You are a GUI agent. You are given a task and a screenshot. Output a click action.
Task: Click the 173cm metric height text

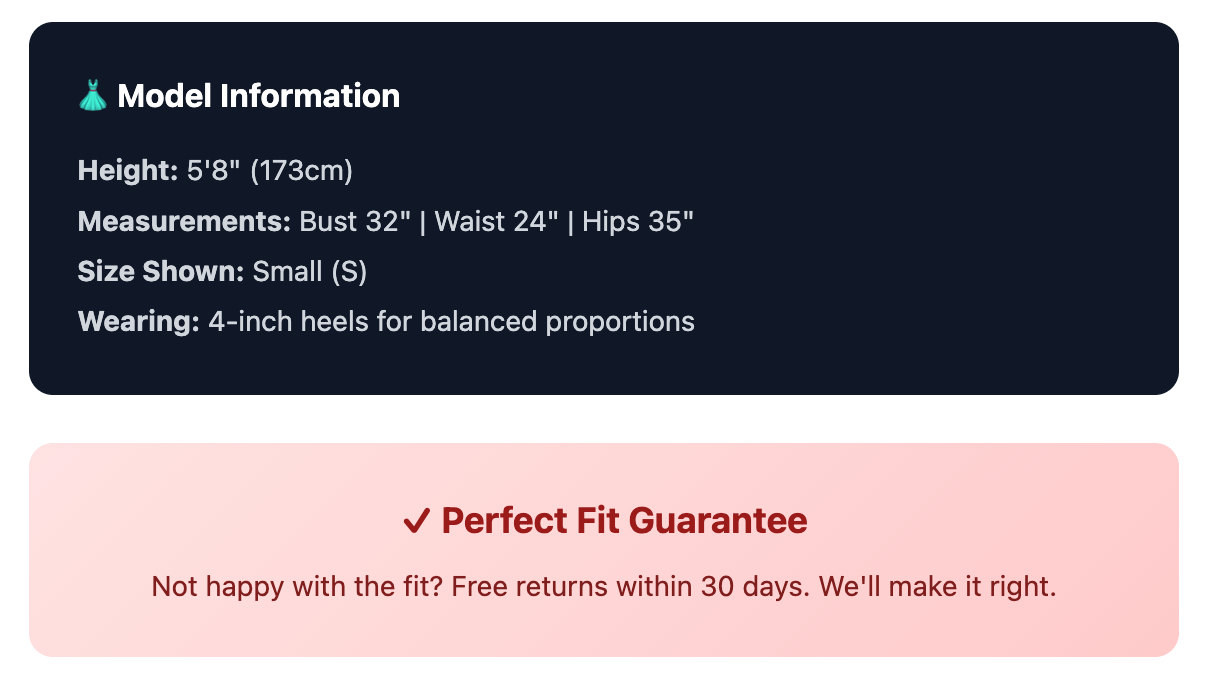(301, 171)
